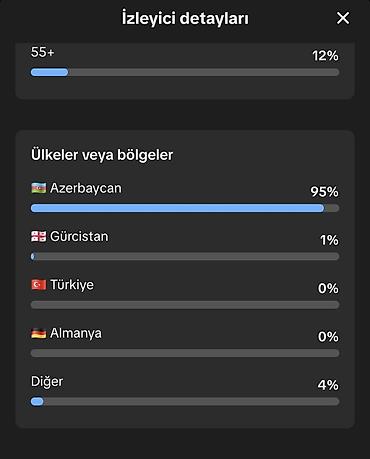Click the Azerbaycan 95% progress bar
The height and width of the screenshot is (459, 370).
point(185,208)
